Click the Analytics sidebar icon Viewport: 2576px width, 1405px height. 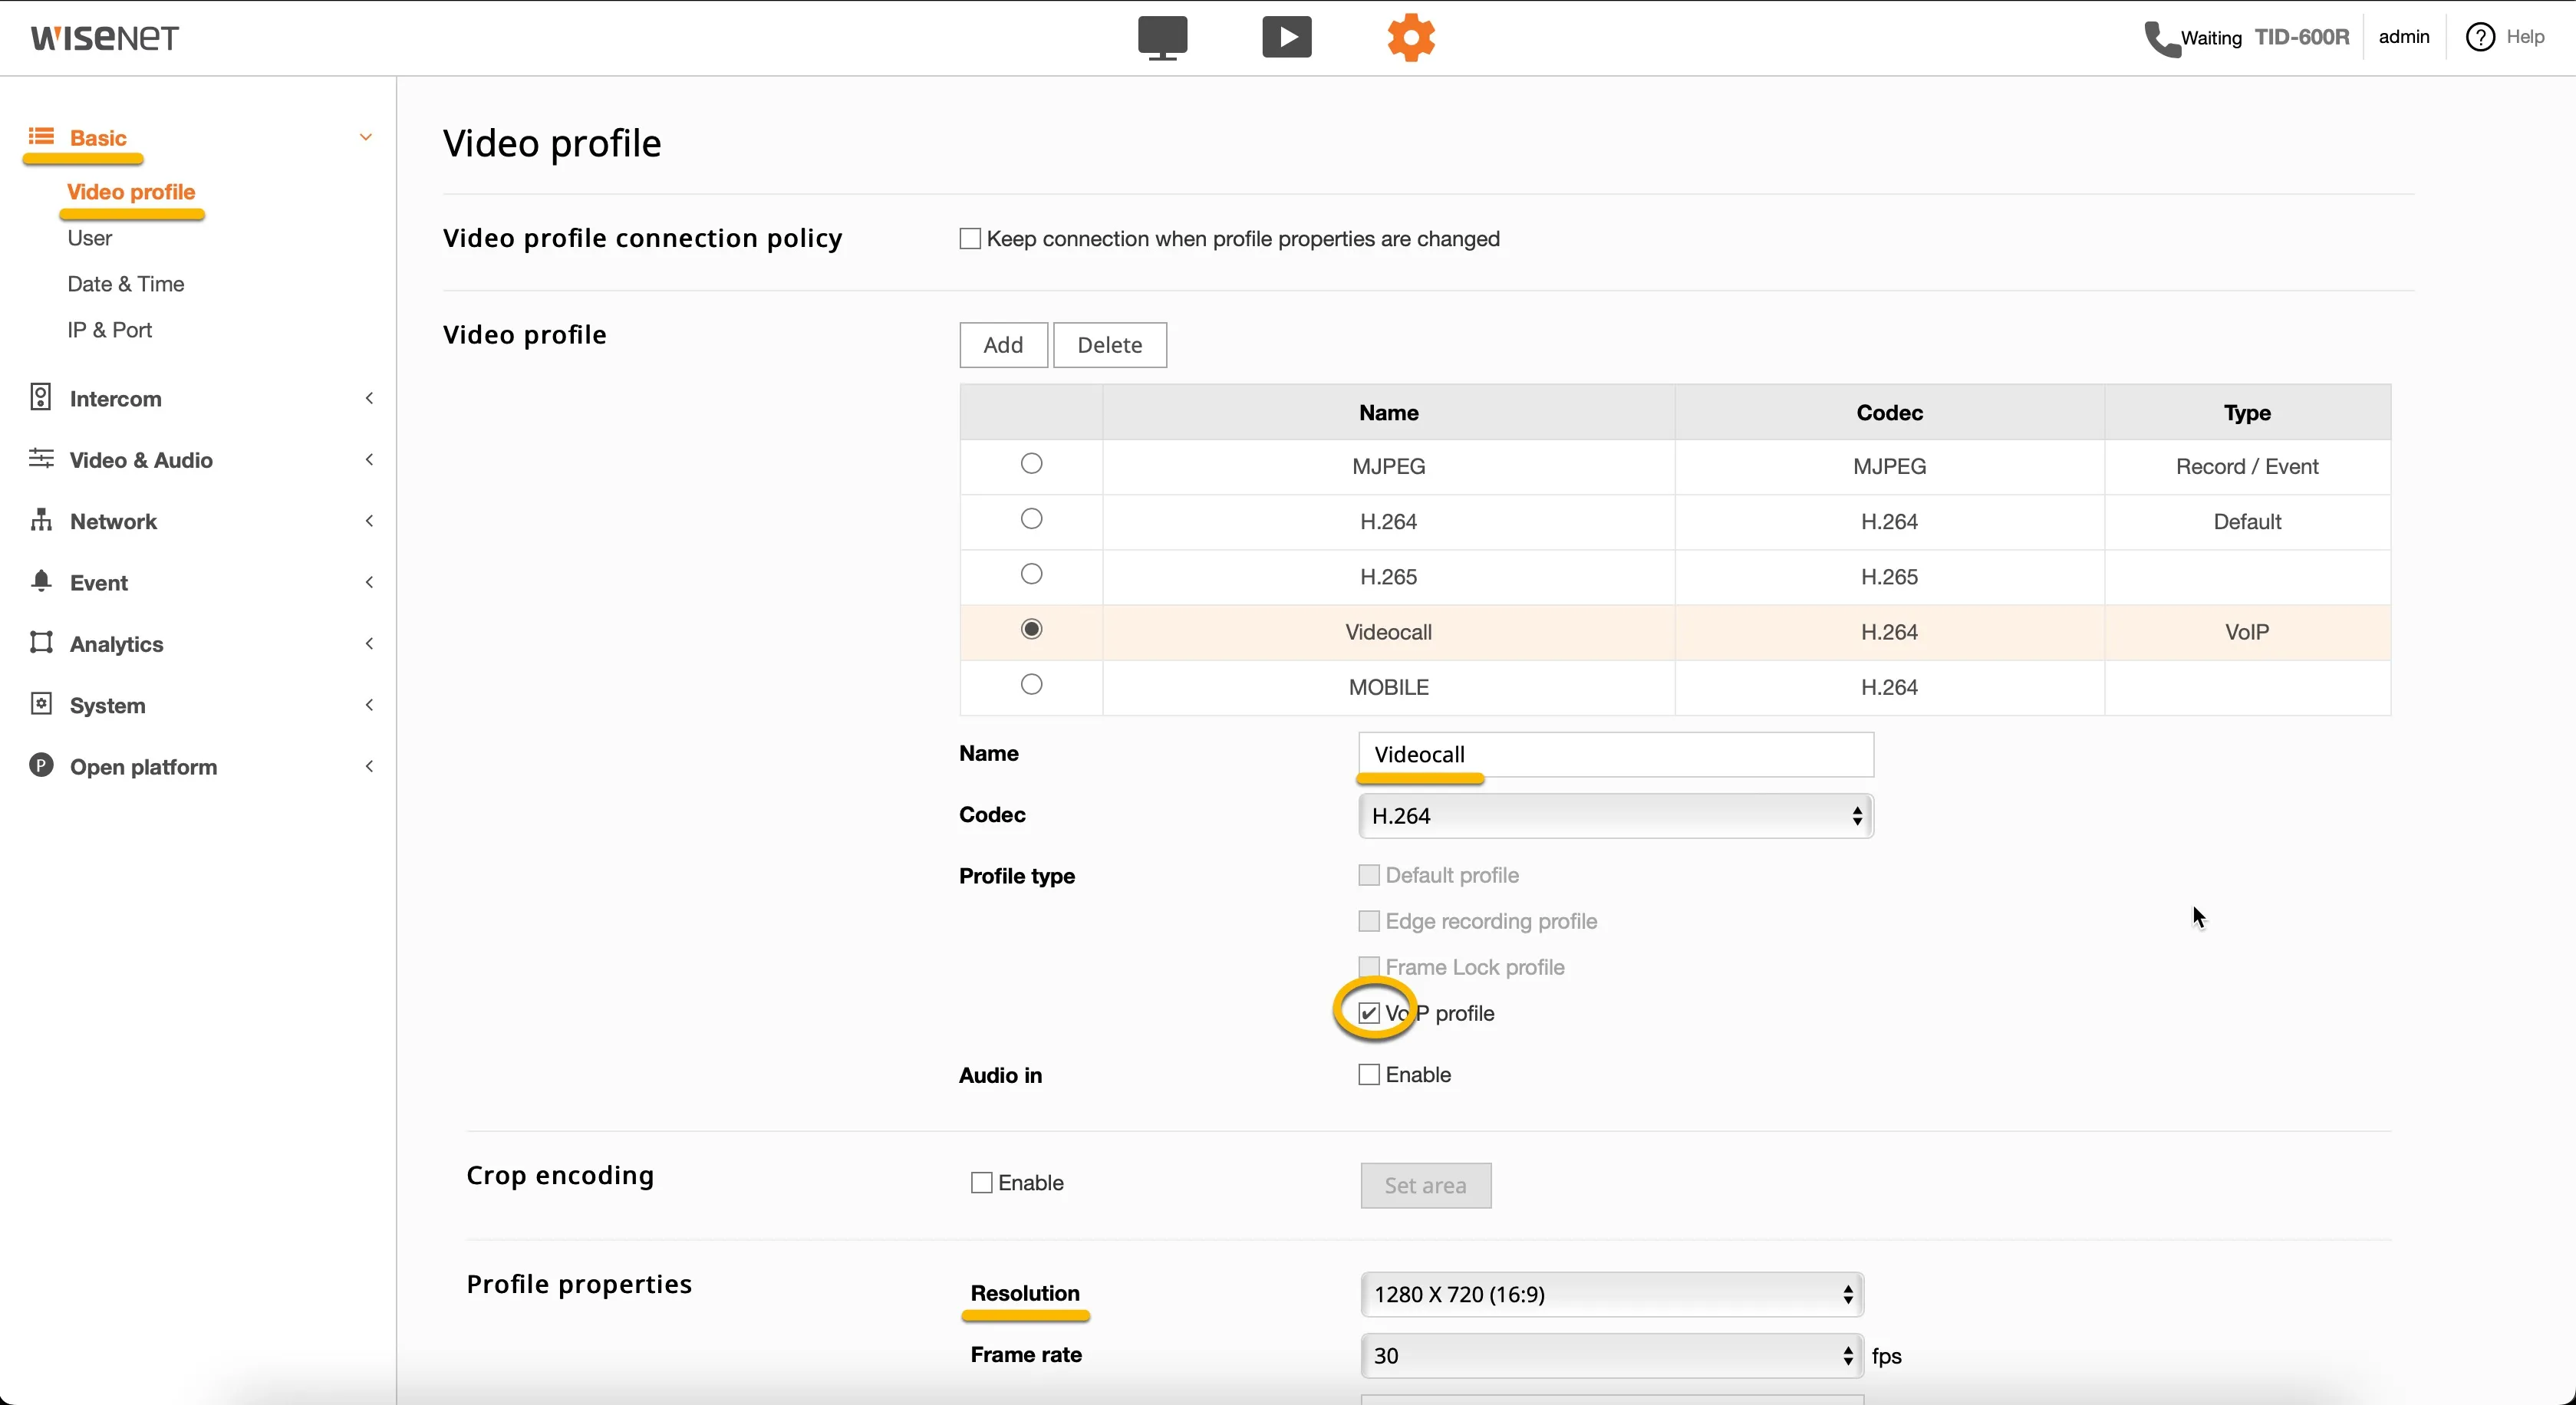point(41,642)
